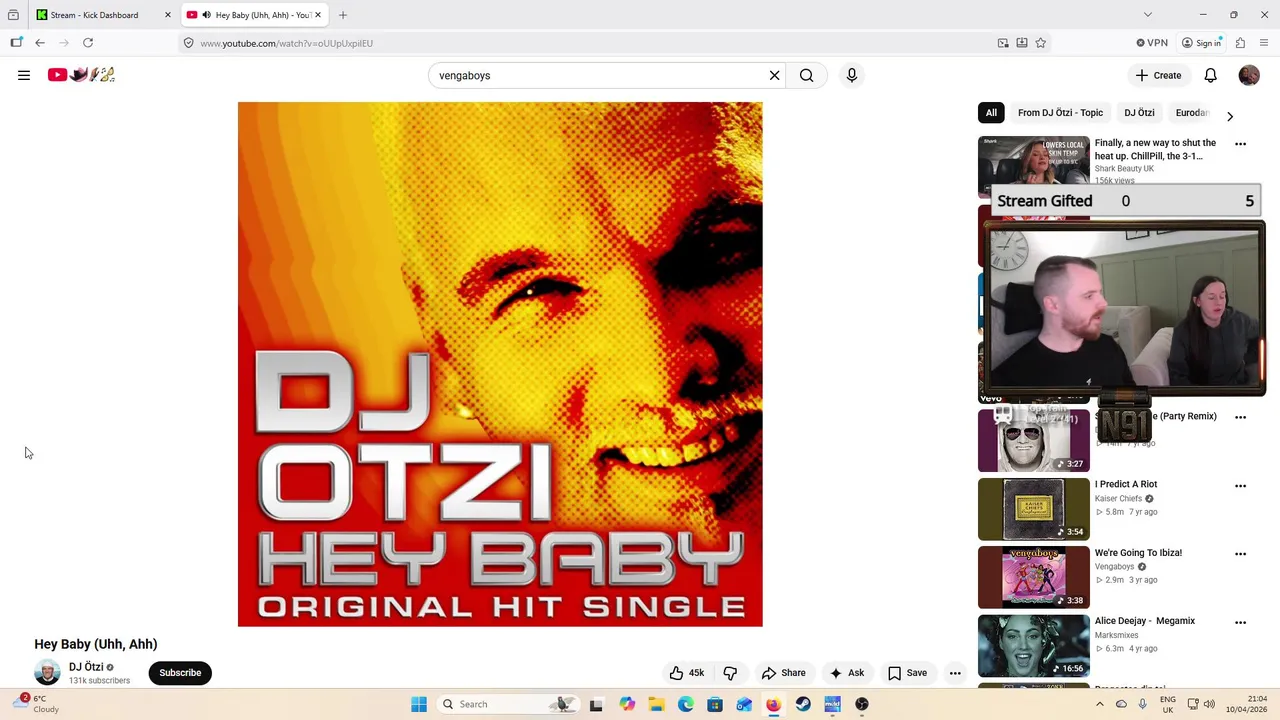The image size is (1280, 720).
Task: Click the browser address bar URL
Action: click(286, 43)
